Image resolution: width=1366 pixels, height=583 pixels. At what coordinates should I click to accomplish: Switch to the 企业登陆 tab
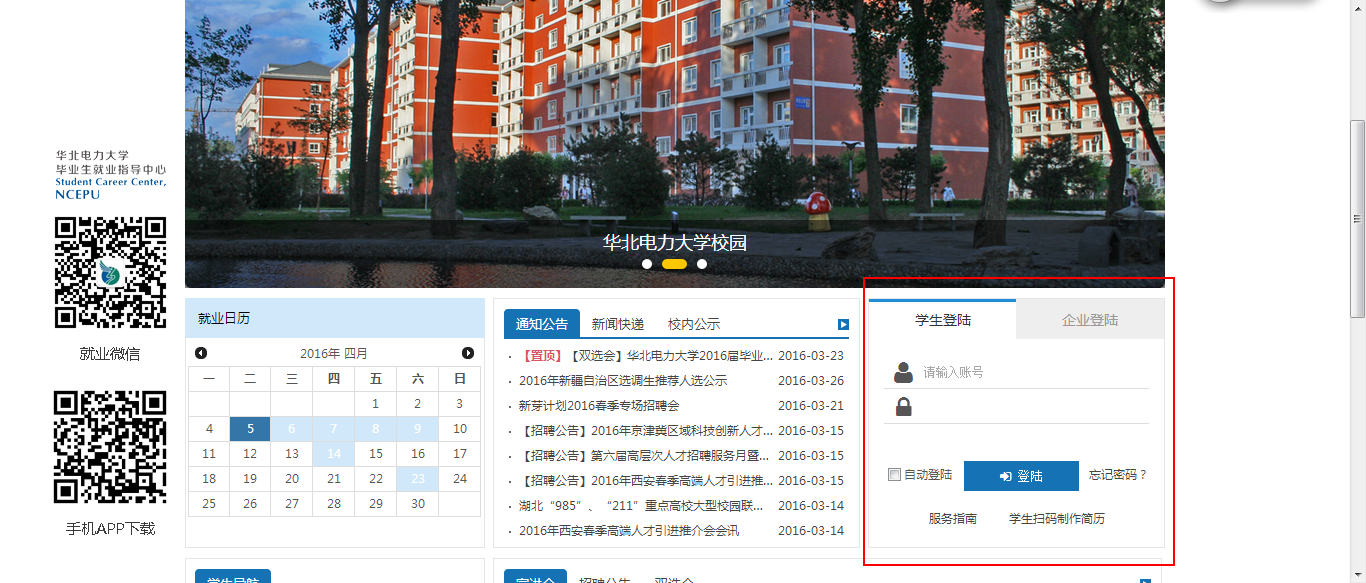(x=1090, y=320)
